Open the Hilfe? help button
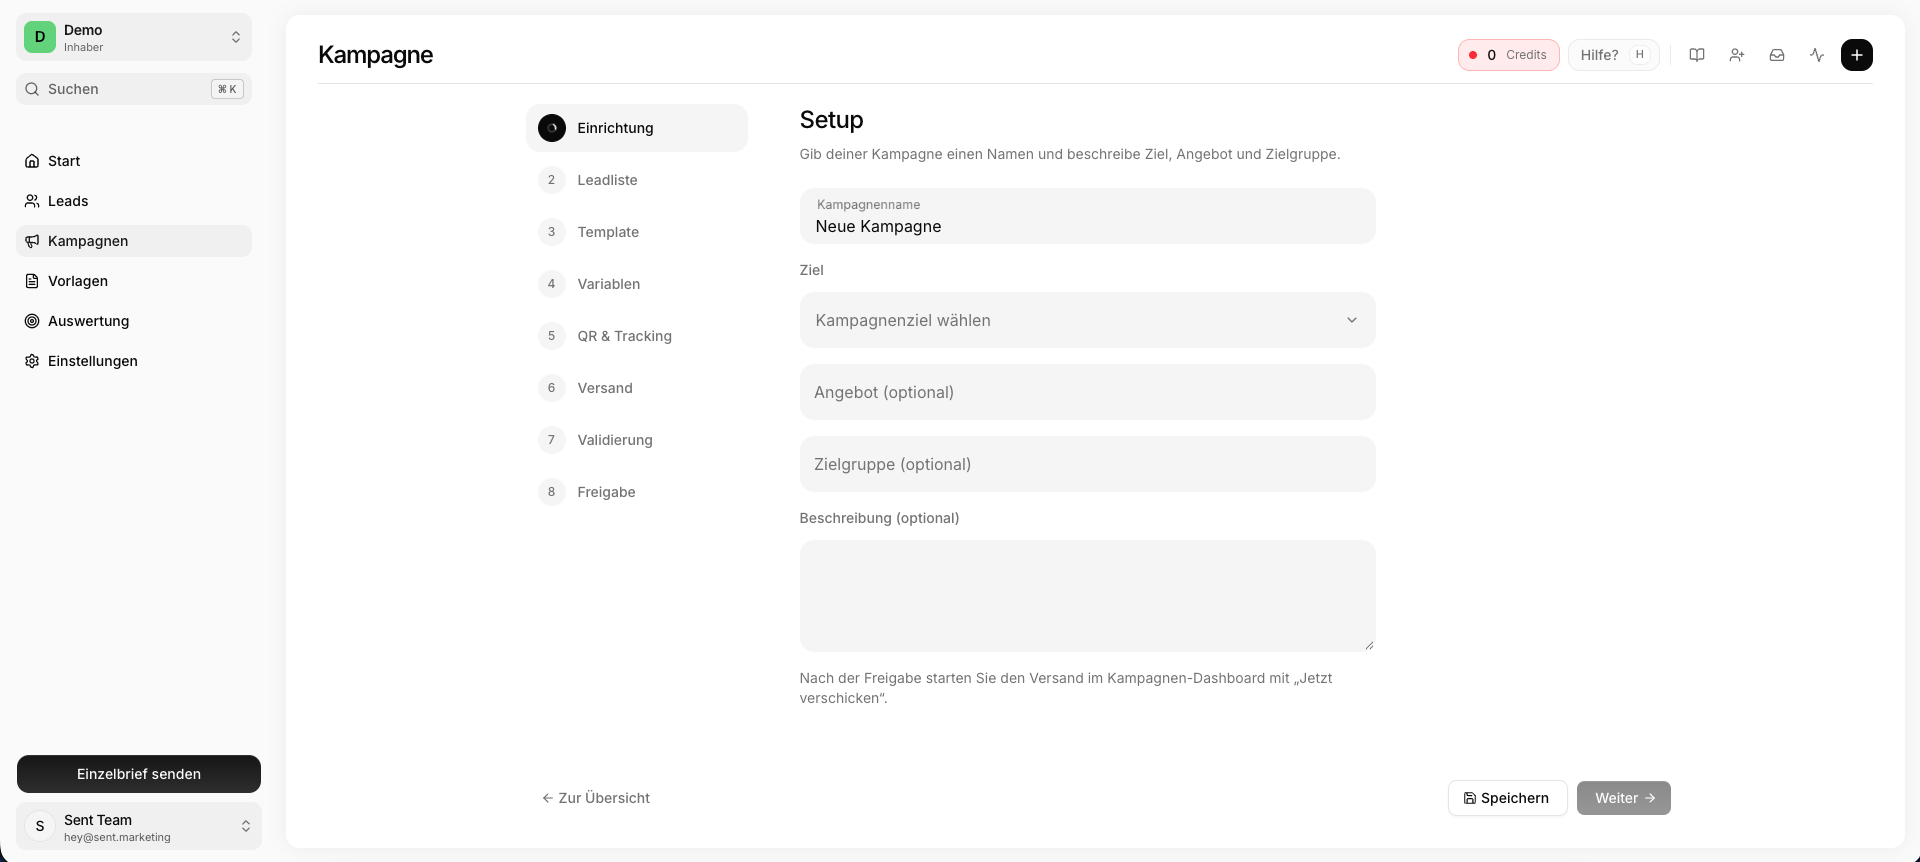Image resolution: width=1920 pixels, height=862 pixels. 1613,55
